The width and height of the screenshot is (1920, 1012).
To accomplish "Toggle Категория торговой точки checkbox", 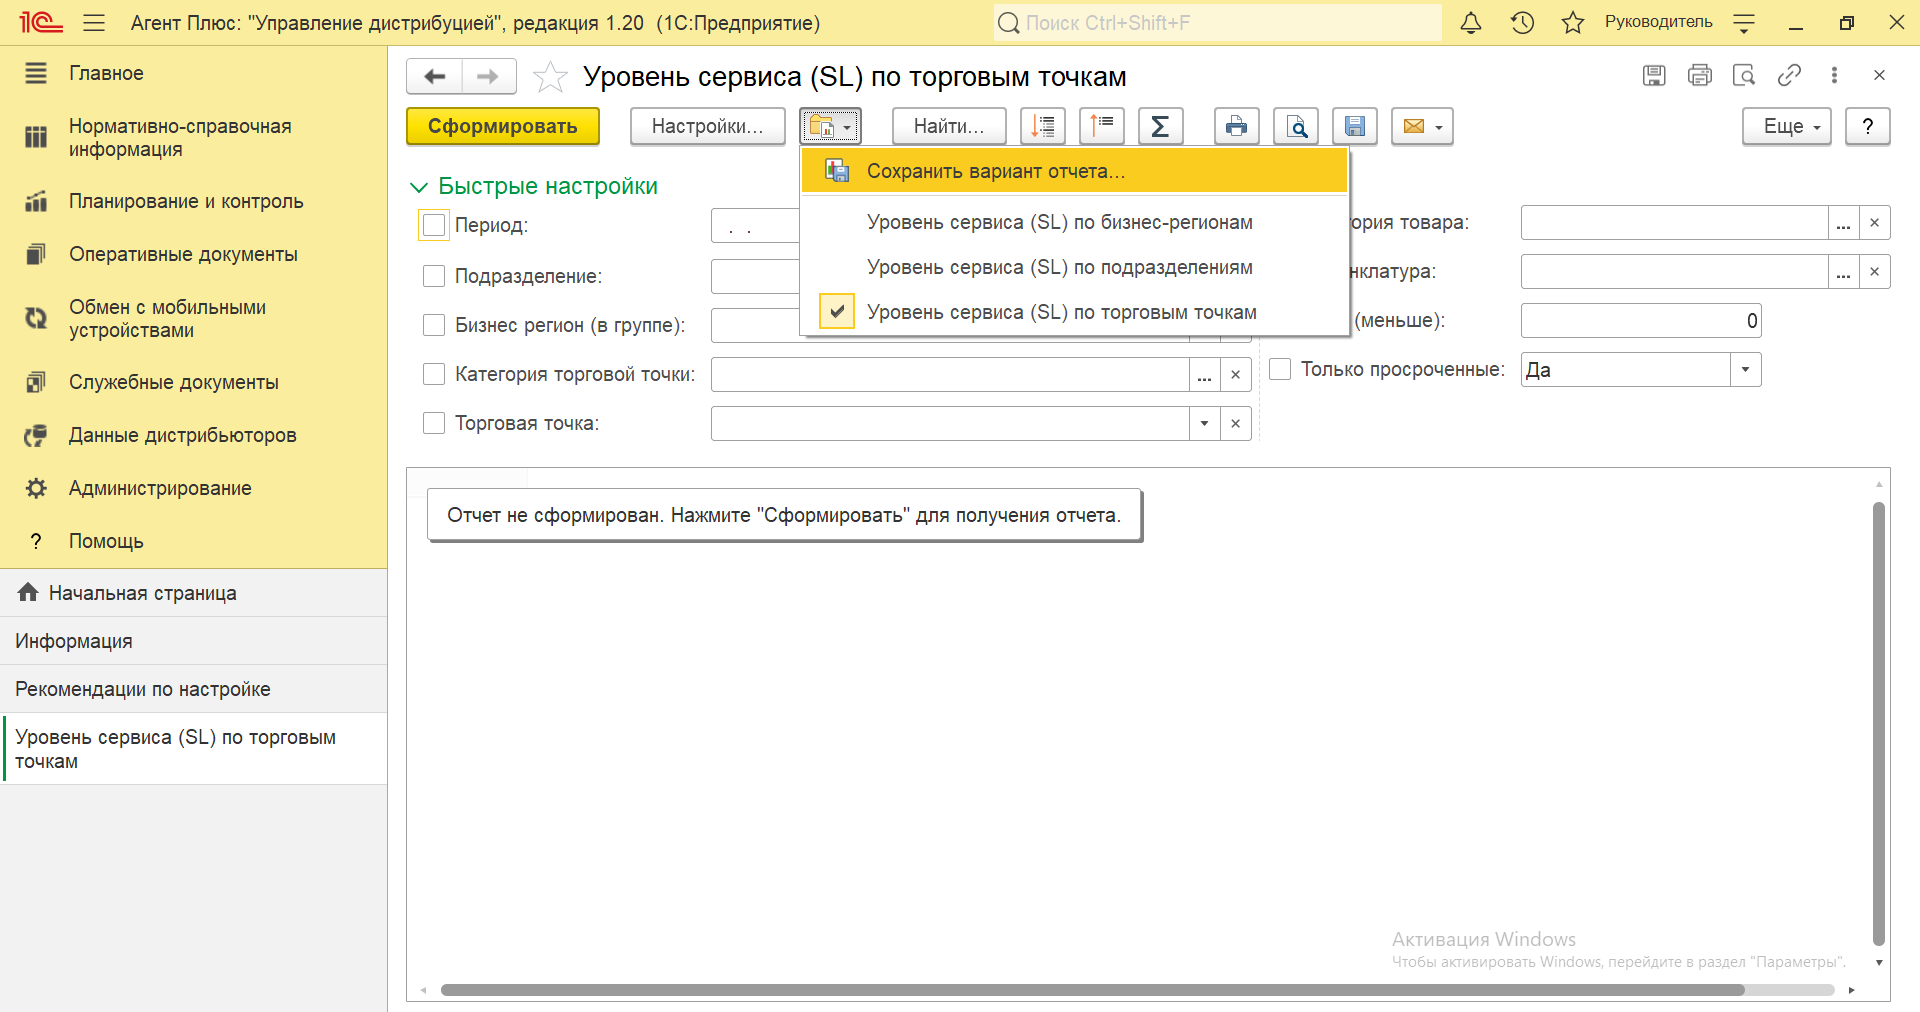I will coord(434,374).
